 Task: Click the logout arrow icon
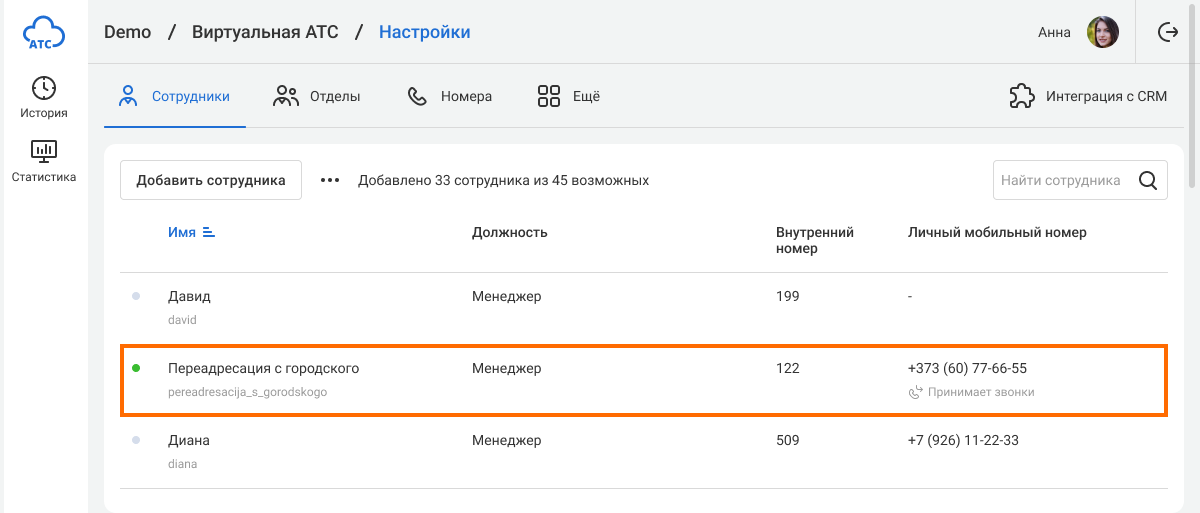click(1167, 32)
